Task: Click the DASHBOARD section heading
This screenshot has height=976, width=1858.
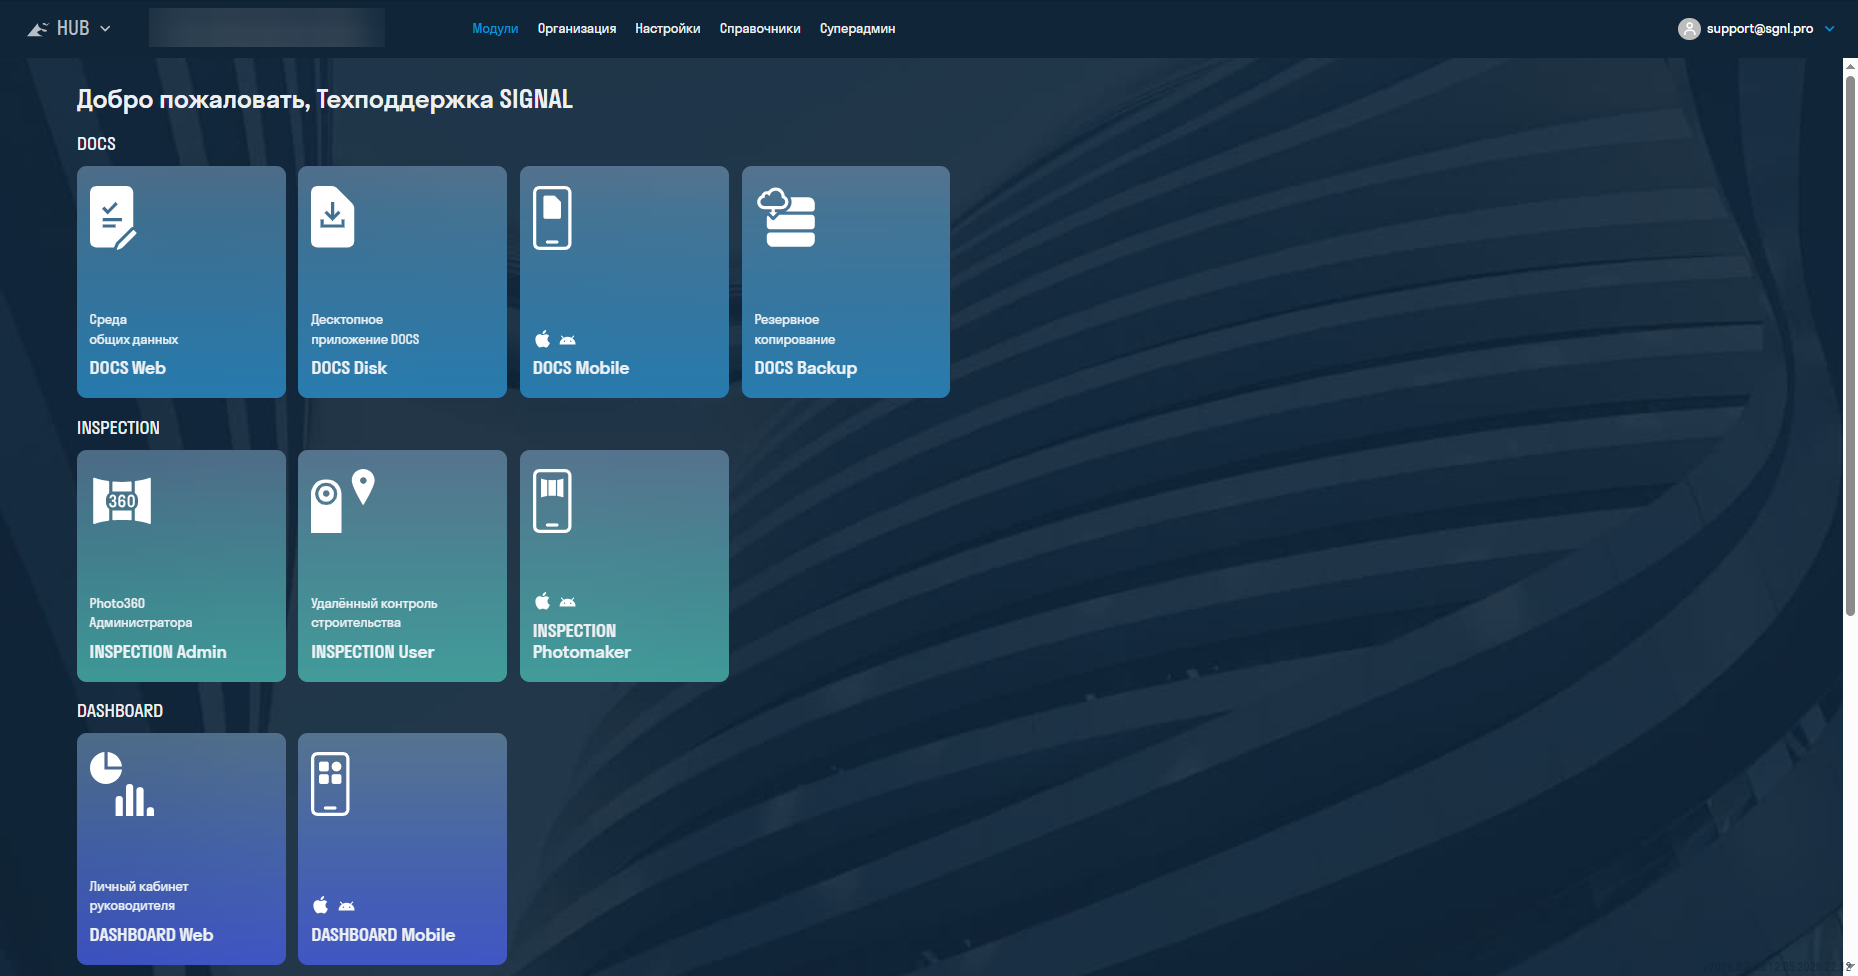Action: coord(120,711)
